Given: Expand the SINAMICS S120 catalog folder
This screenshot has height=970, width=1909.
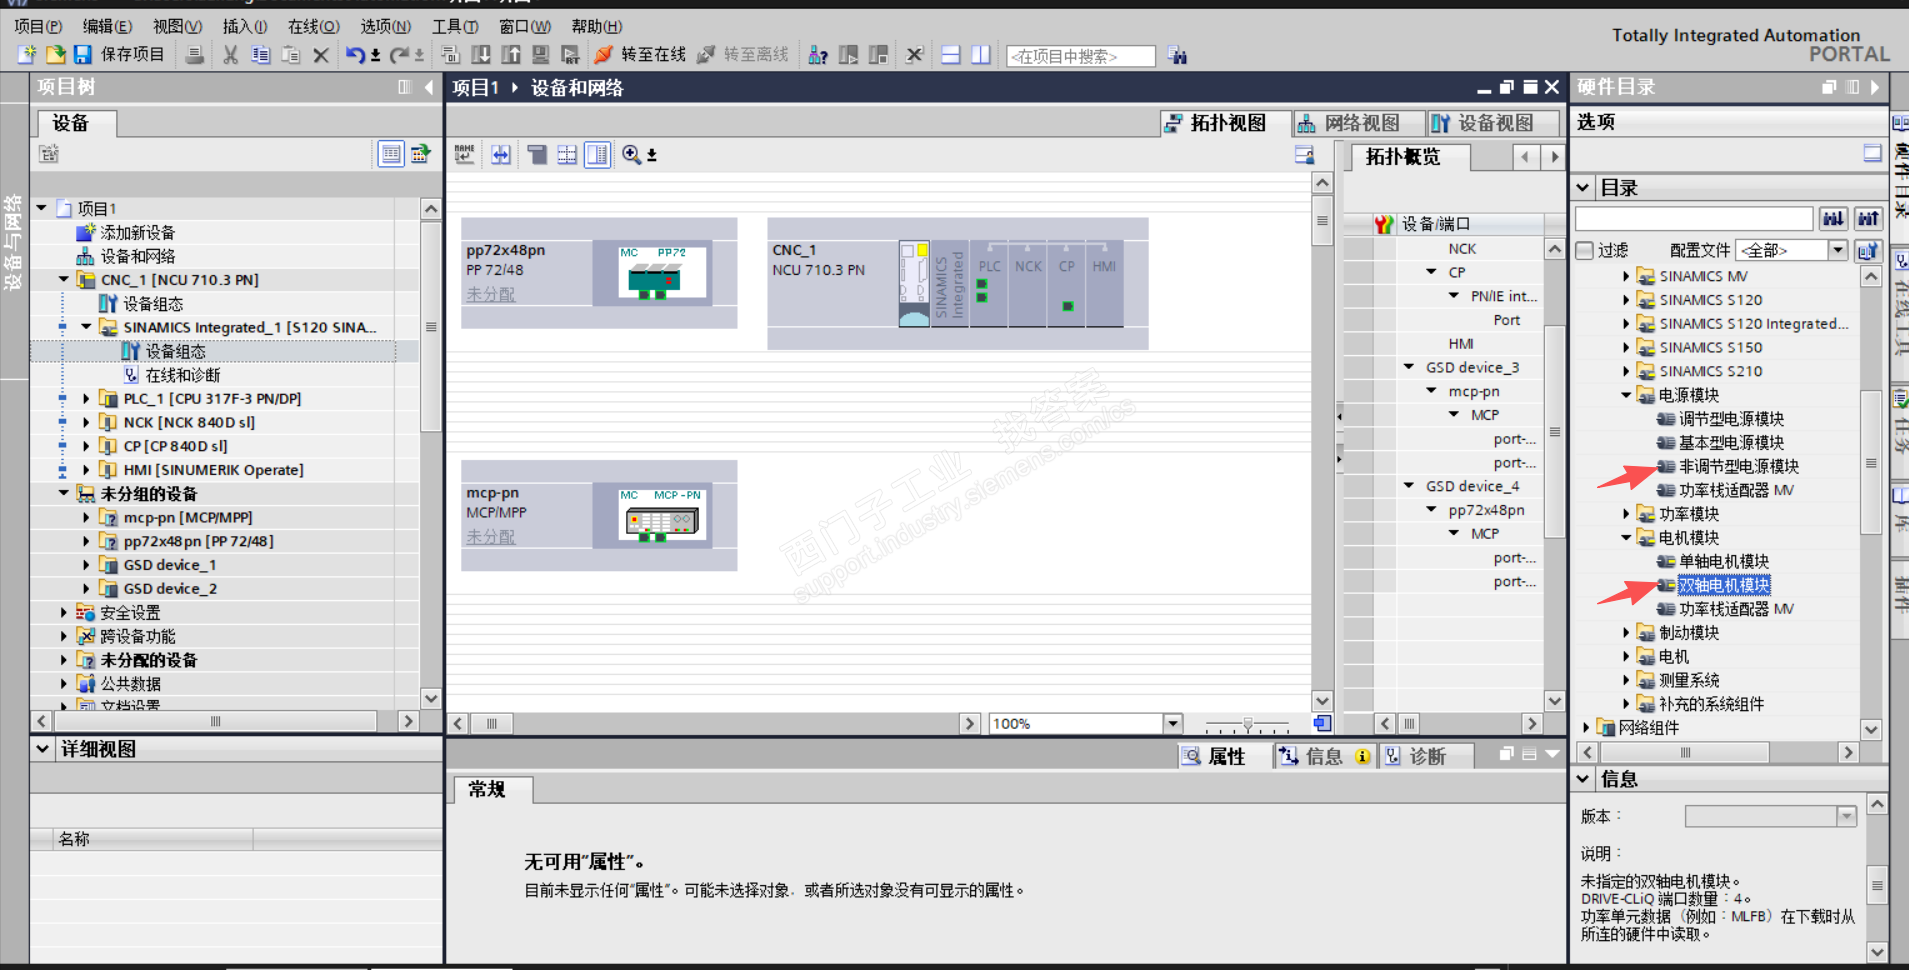Looking at the screenshot, I should pyautogui.click(x=1626, y=300).
